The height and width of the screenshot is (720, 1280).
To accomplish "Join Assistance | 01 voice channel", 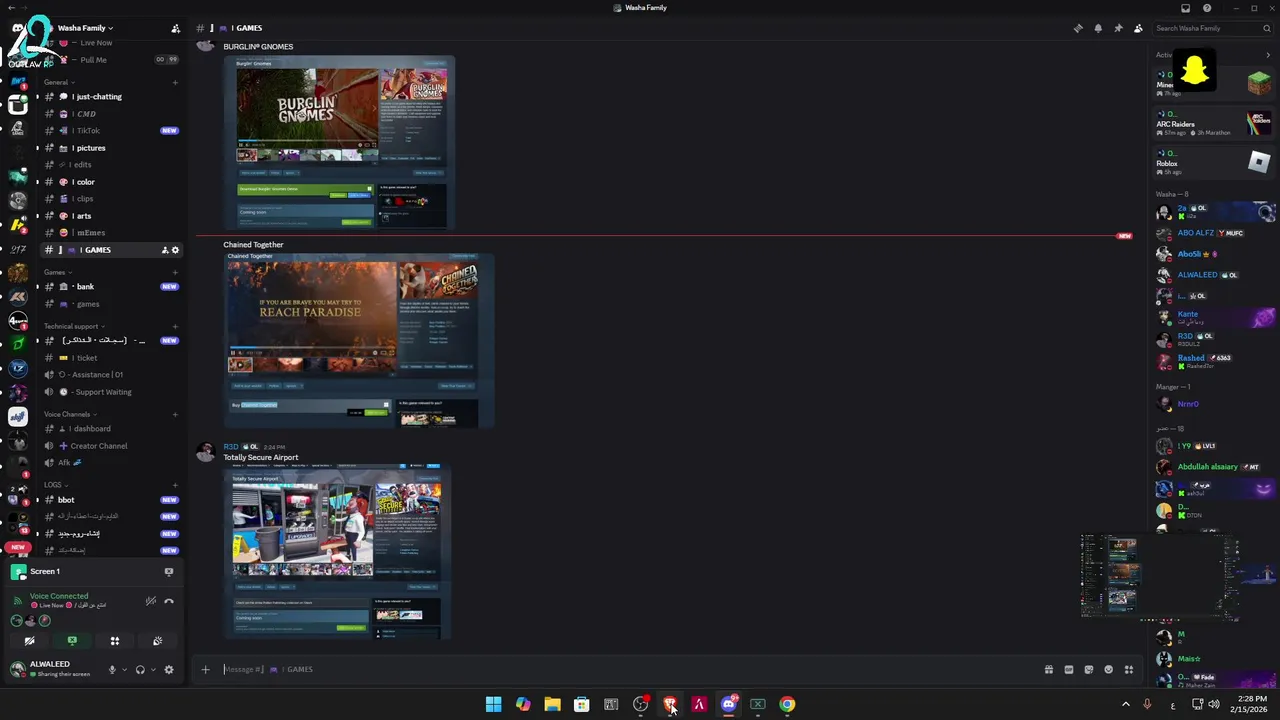I will point(110,375).
